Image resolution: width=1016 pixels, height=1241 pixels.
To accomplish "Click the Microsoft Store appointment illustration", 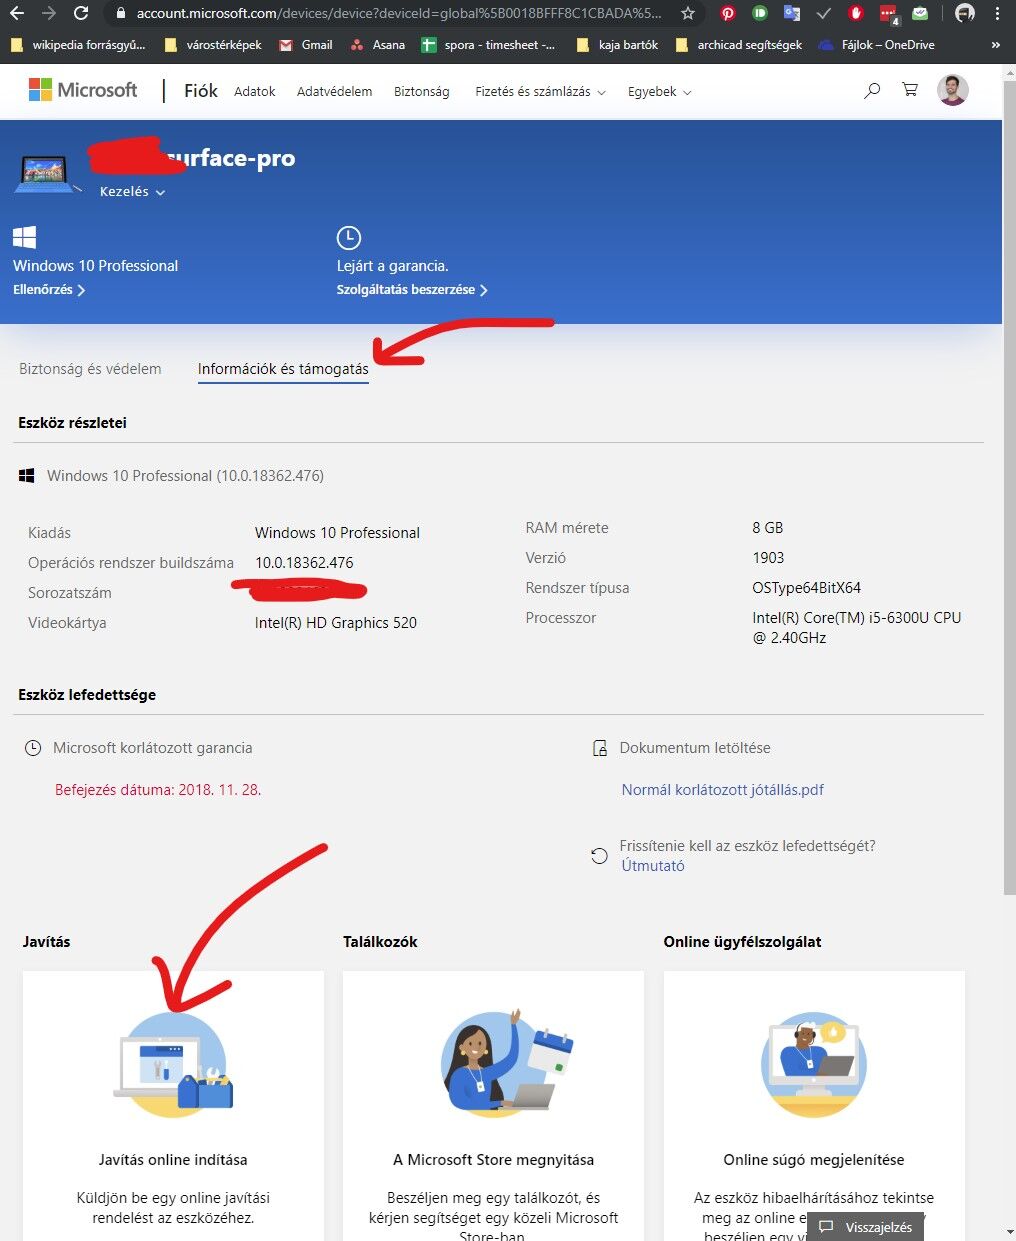I will [505, 1062].
